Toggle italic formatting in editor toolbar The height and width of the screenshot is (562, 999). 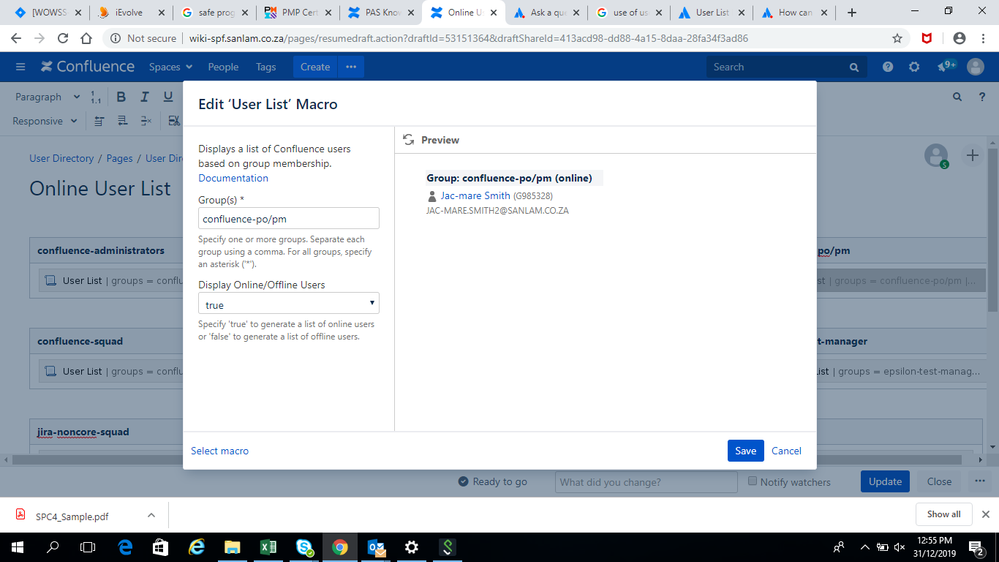145,97
